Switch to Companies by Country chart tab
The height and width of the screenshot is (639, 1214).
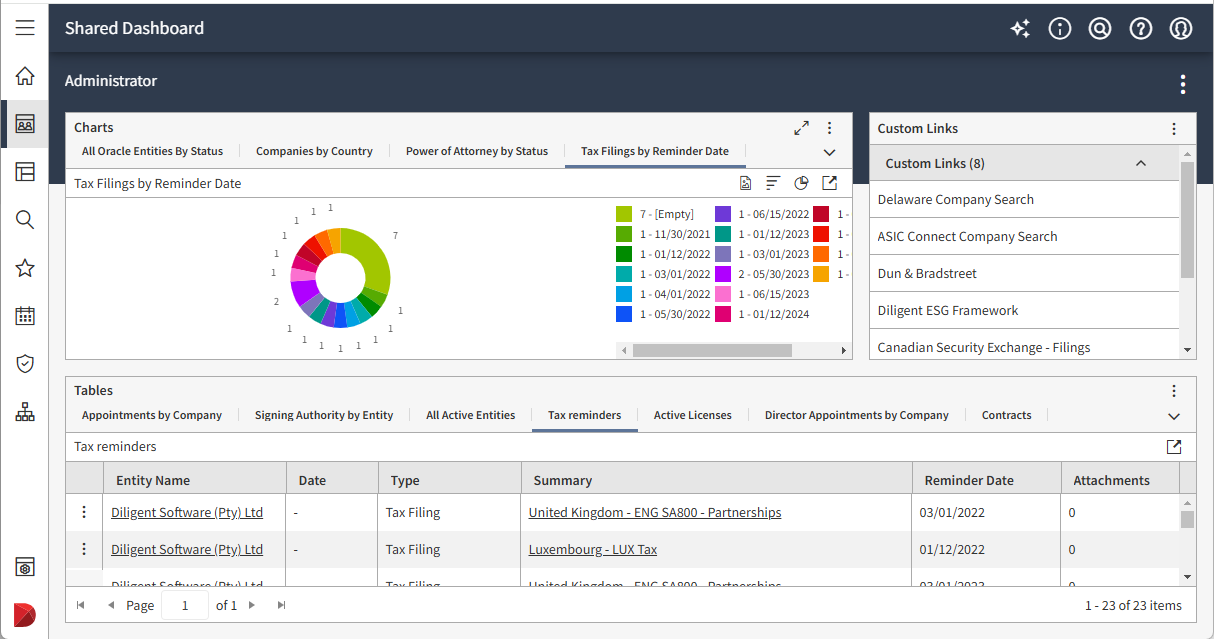pos(314,151)
